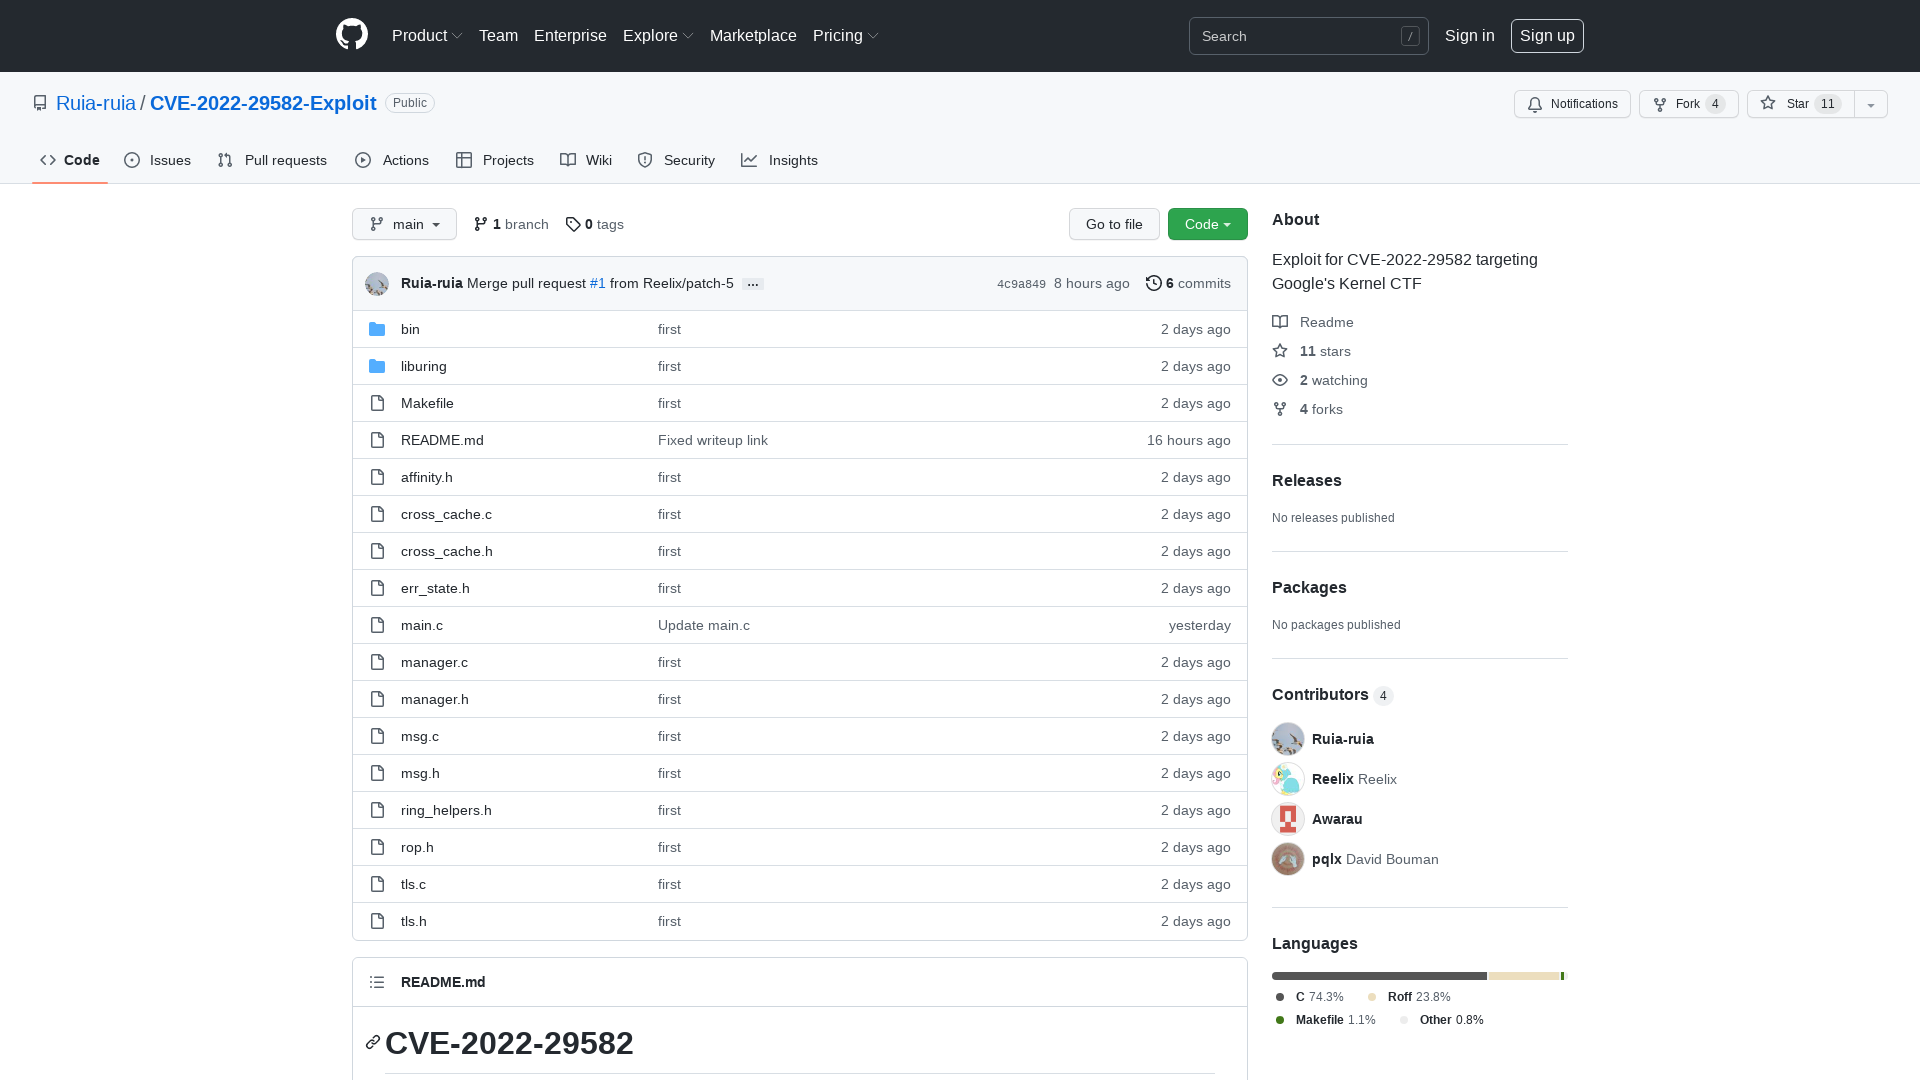Enable notifications for this repository
Screen dimensions: 1920x1080
tap(1571, 104)
